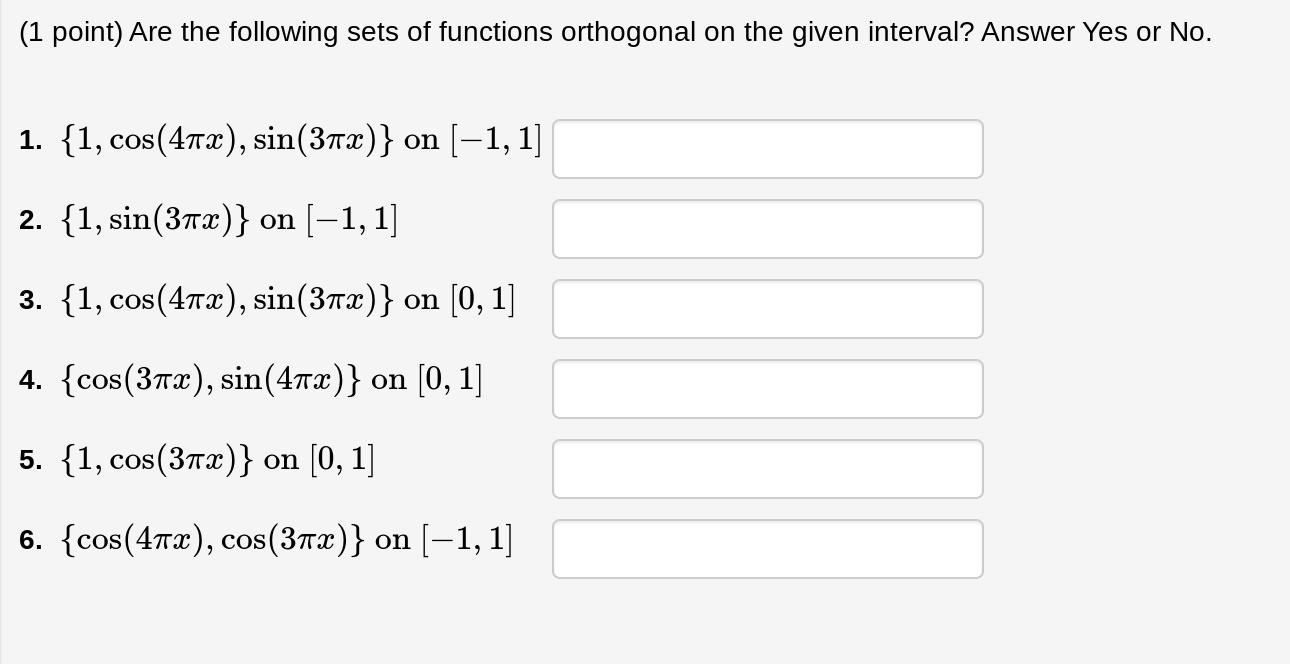Viewport: 1290px width, 664px height.
Task: Click the input box for the {1, cos(3πx)} set
Action: click(x=767, y=468)
